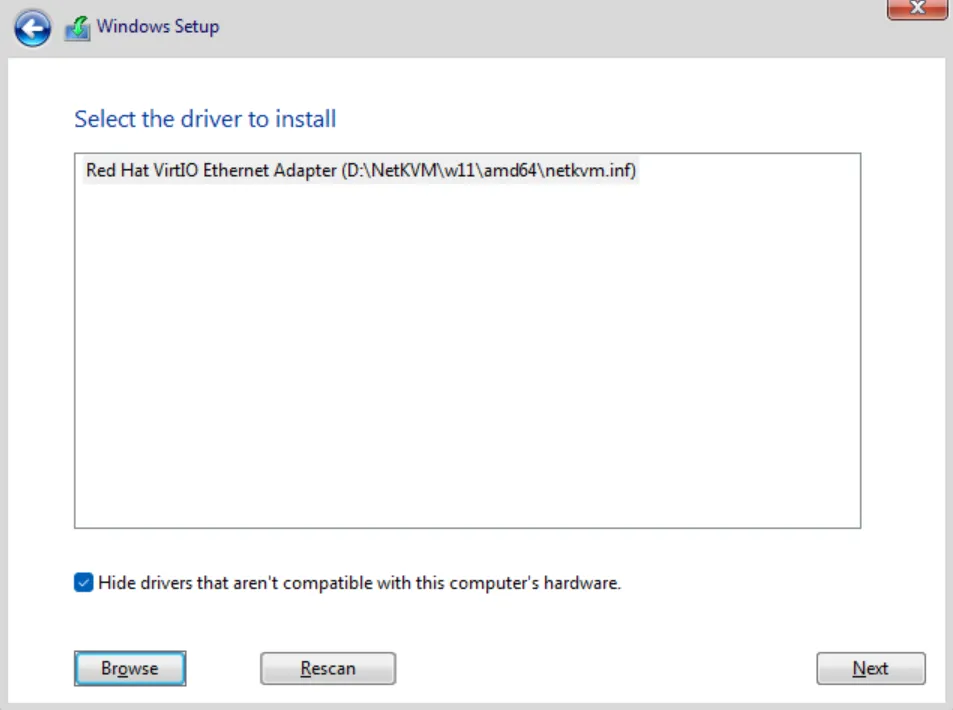Click the Windows Setup disc icon
953x710 pixels.
76,29
